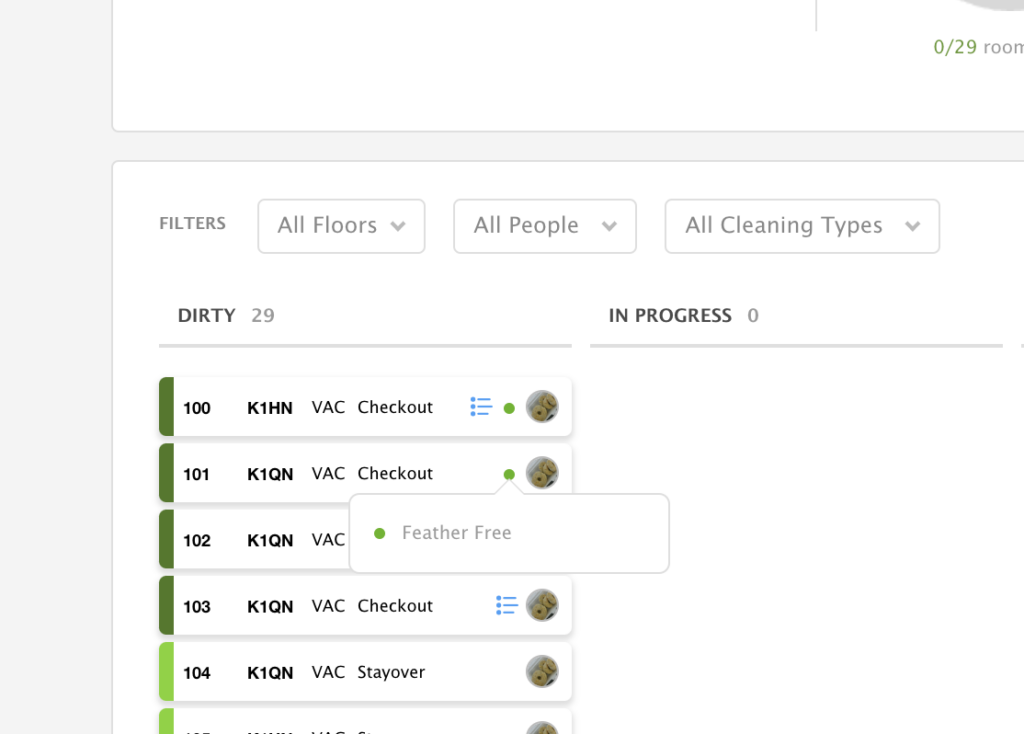
Task: Click the Feather Free tooltip label
Action: [456, 533]
